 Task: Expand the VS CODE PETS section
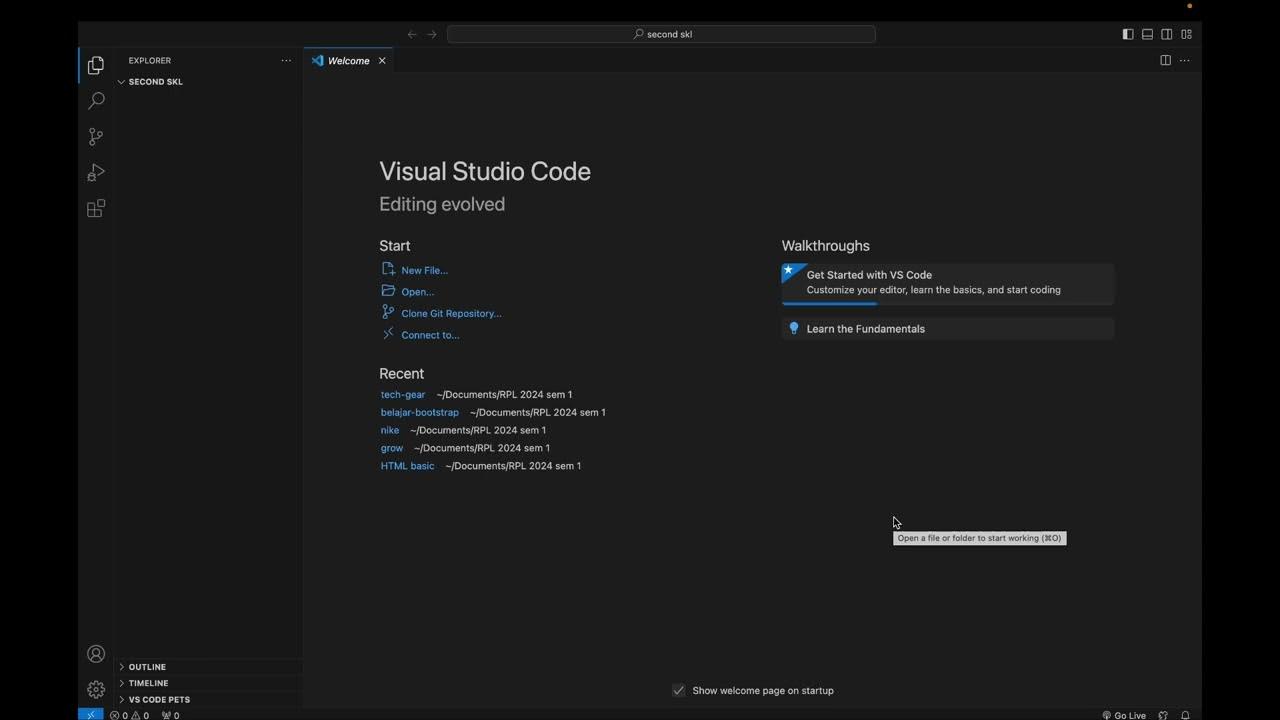(208, 699)
